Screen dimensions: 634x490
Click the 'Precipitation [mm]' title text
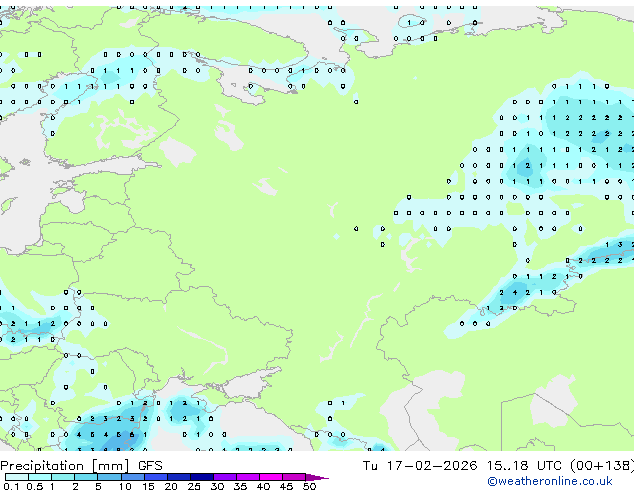(65, 466)
